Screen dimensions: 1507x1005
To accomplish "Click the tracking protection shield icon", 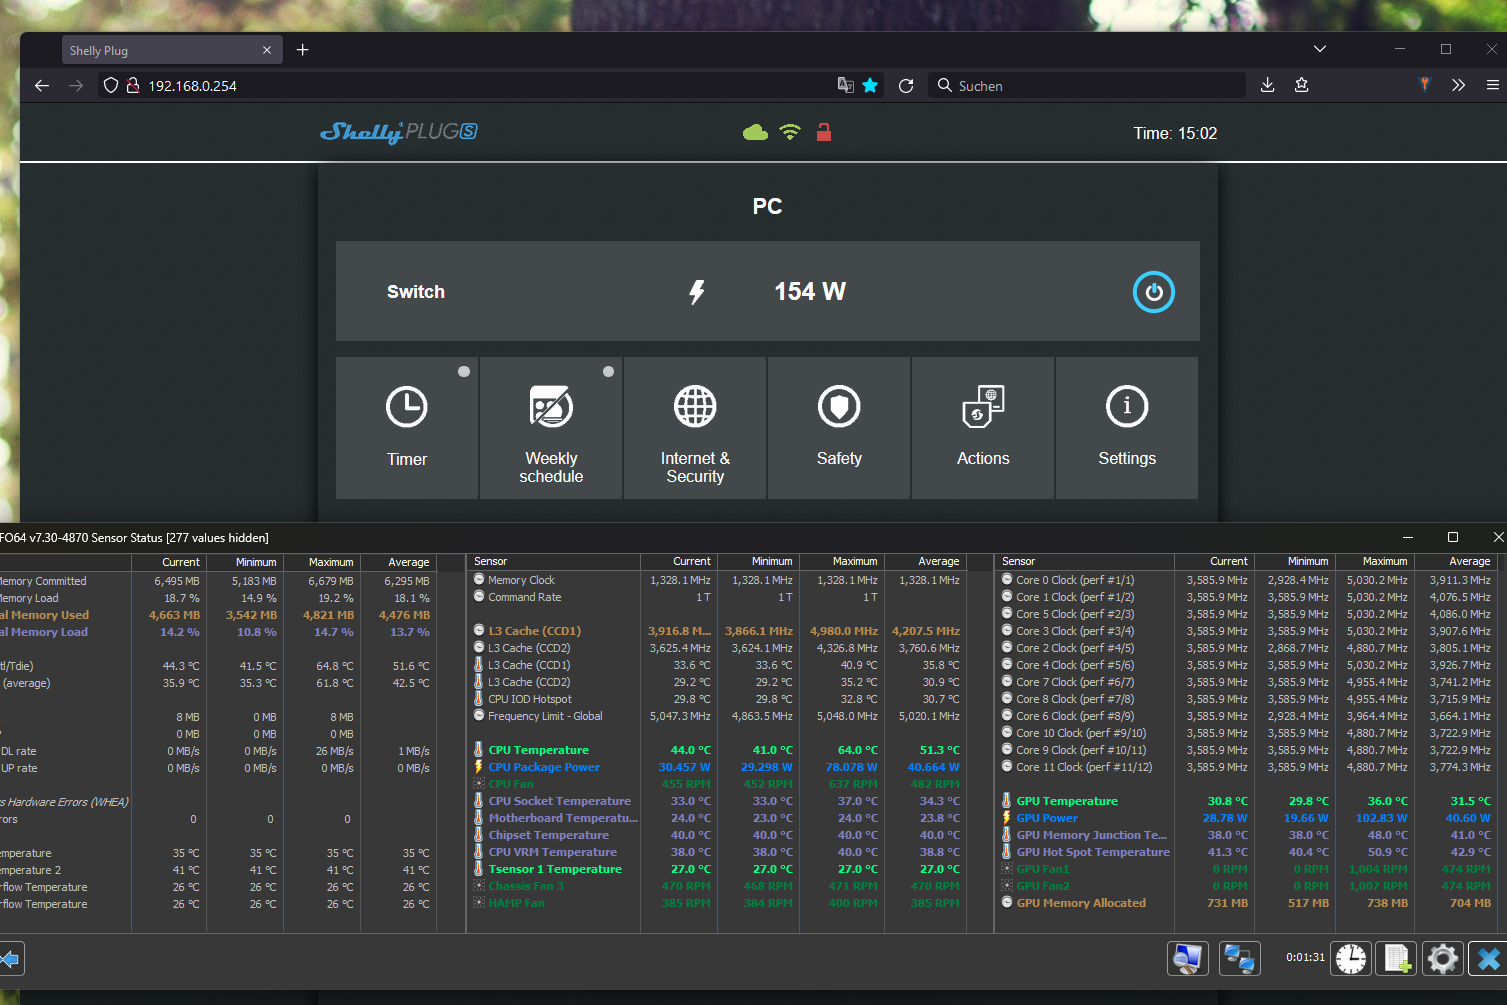I will coord(111,86).
